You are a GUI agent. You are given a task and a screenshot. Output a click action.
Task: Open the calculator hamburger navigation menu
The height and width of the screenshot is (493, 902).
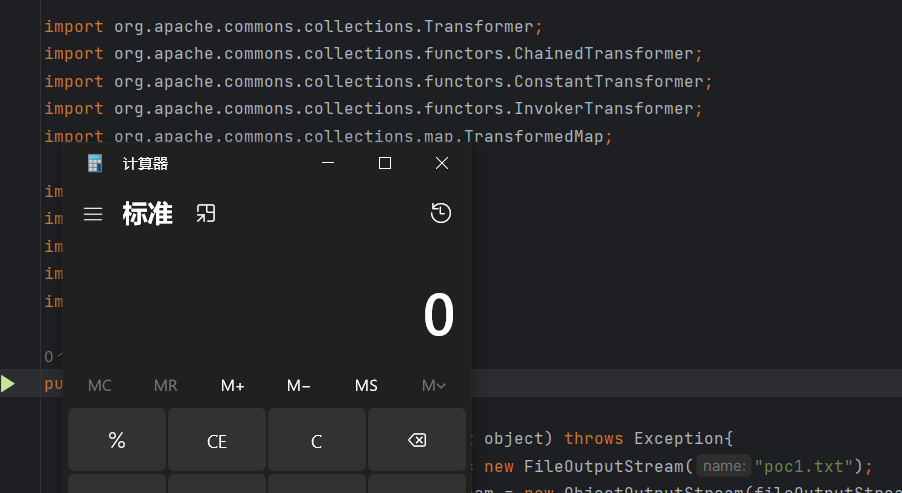[93, 214]
